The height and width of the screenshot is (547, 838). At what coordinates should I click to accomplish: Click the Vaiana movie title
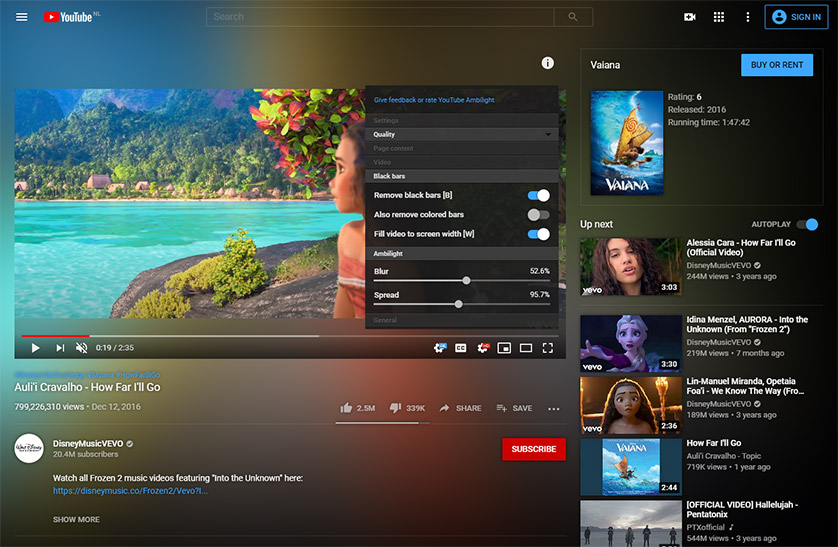pyautogui.click(x=605, y=65)
